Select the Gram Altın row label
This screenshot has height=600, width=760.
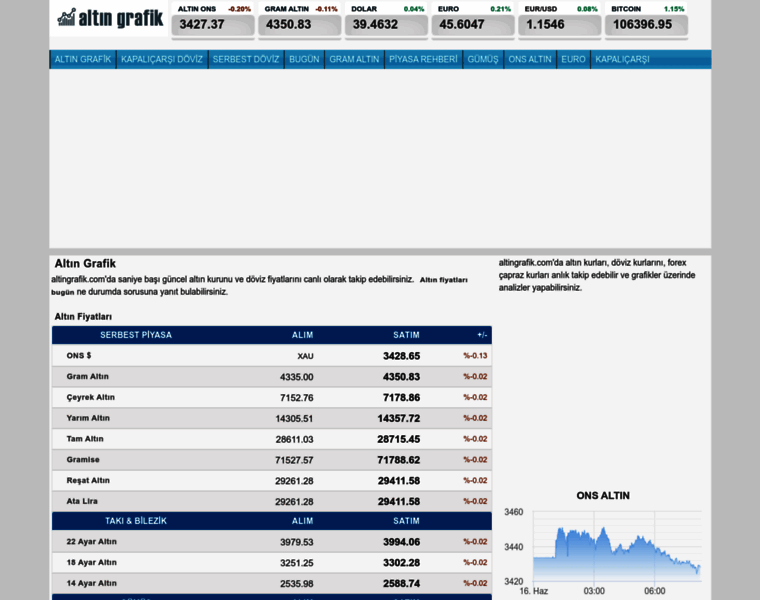pos(87,377)
